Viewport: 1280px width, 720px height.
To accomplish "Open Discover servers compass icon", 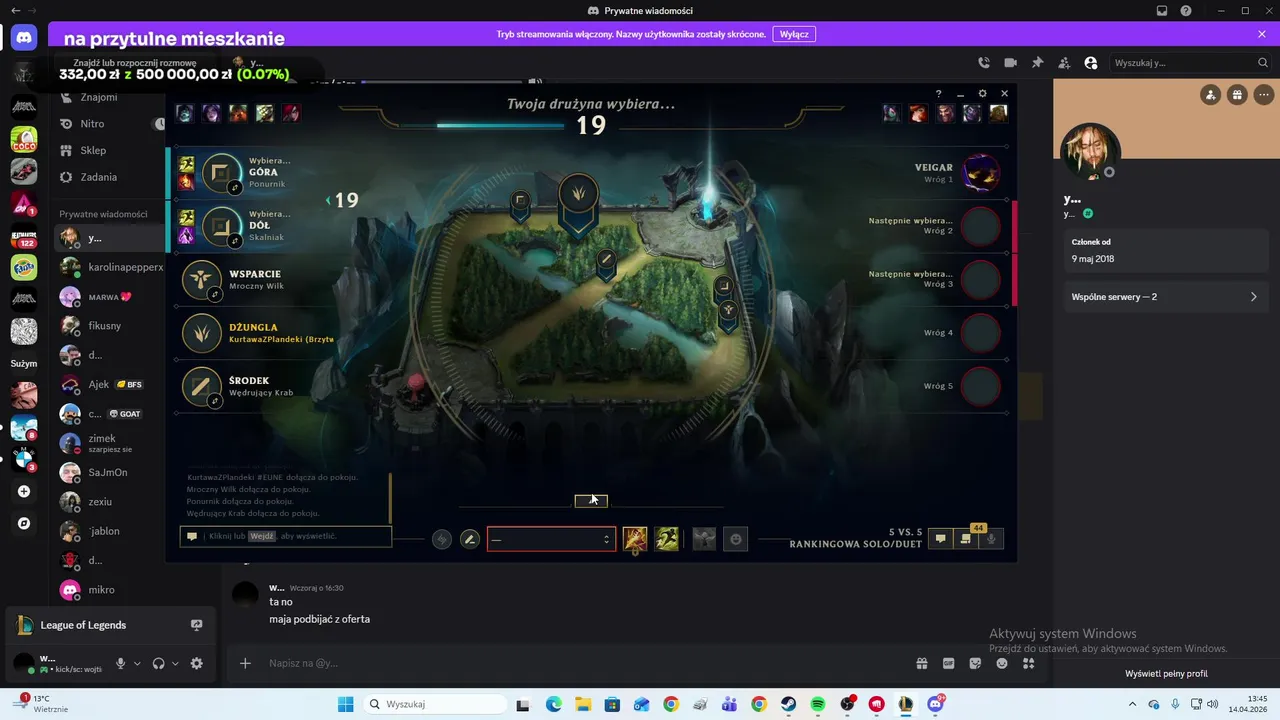I will tap(24, 523).
